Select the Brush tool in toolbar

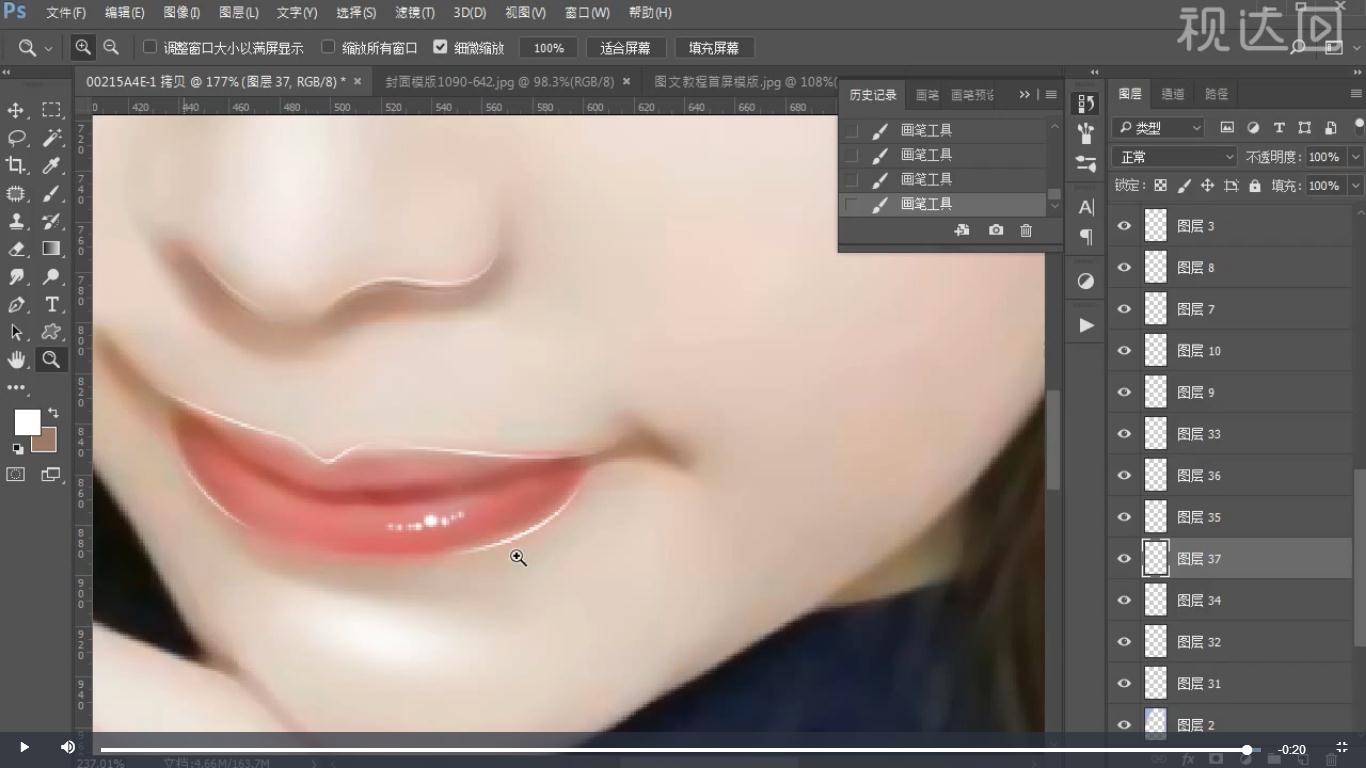point(51,194)
